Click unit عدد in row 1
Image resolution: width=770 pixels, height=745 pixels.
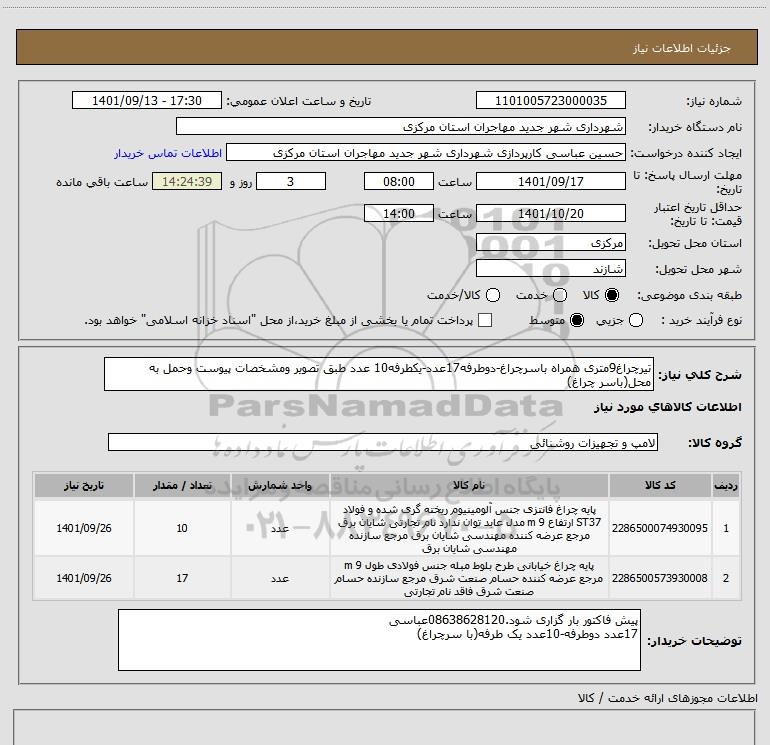click(280, 528)
